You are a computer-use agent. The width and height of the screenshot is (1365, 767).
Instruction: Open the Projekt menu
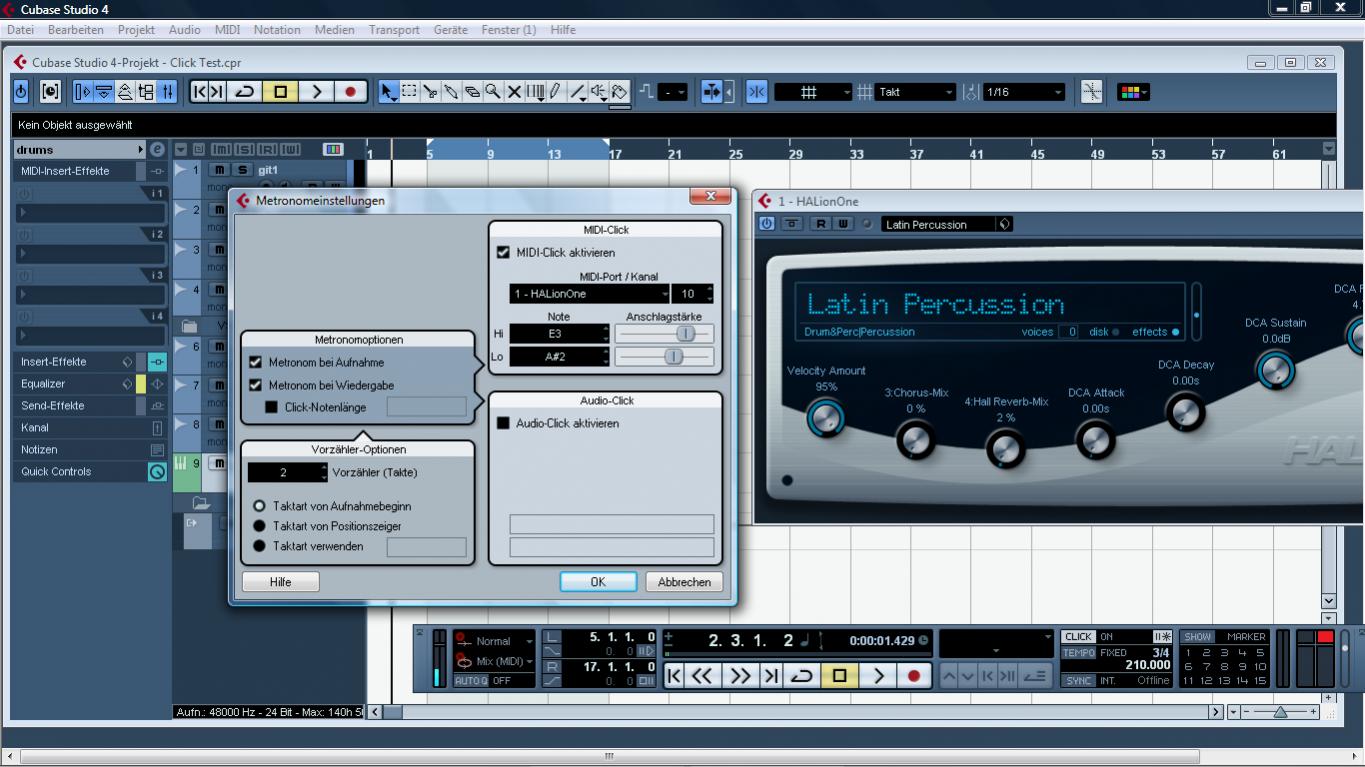(x=136, y=30)
